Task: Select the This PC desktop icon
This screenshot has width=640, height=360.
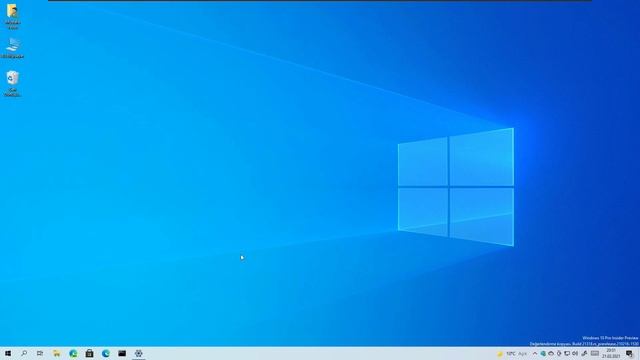Action: point(13,48)
